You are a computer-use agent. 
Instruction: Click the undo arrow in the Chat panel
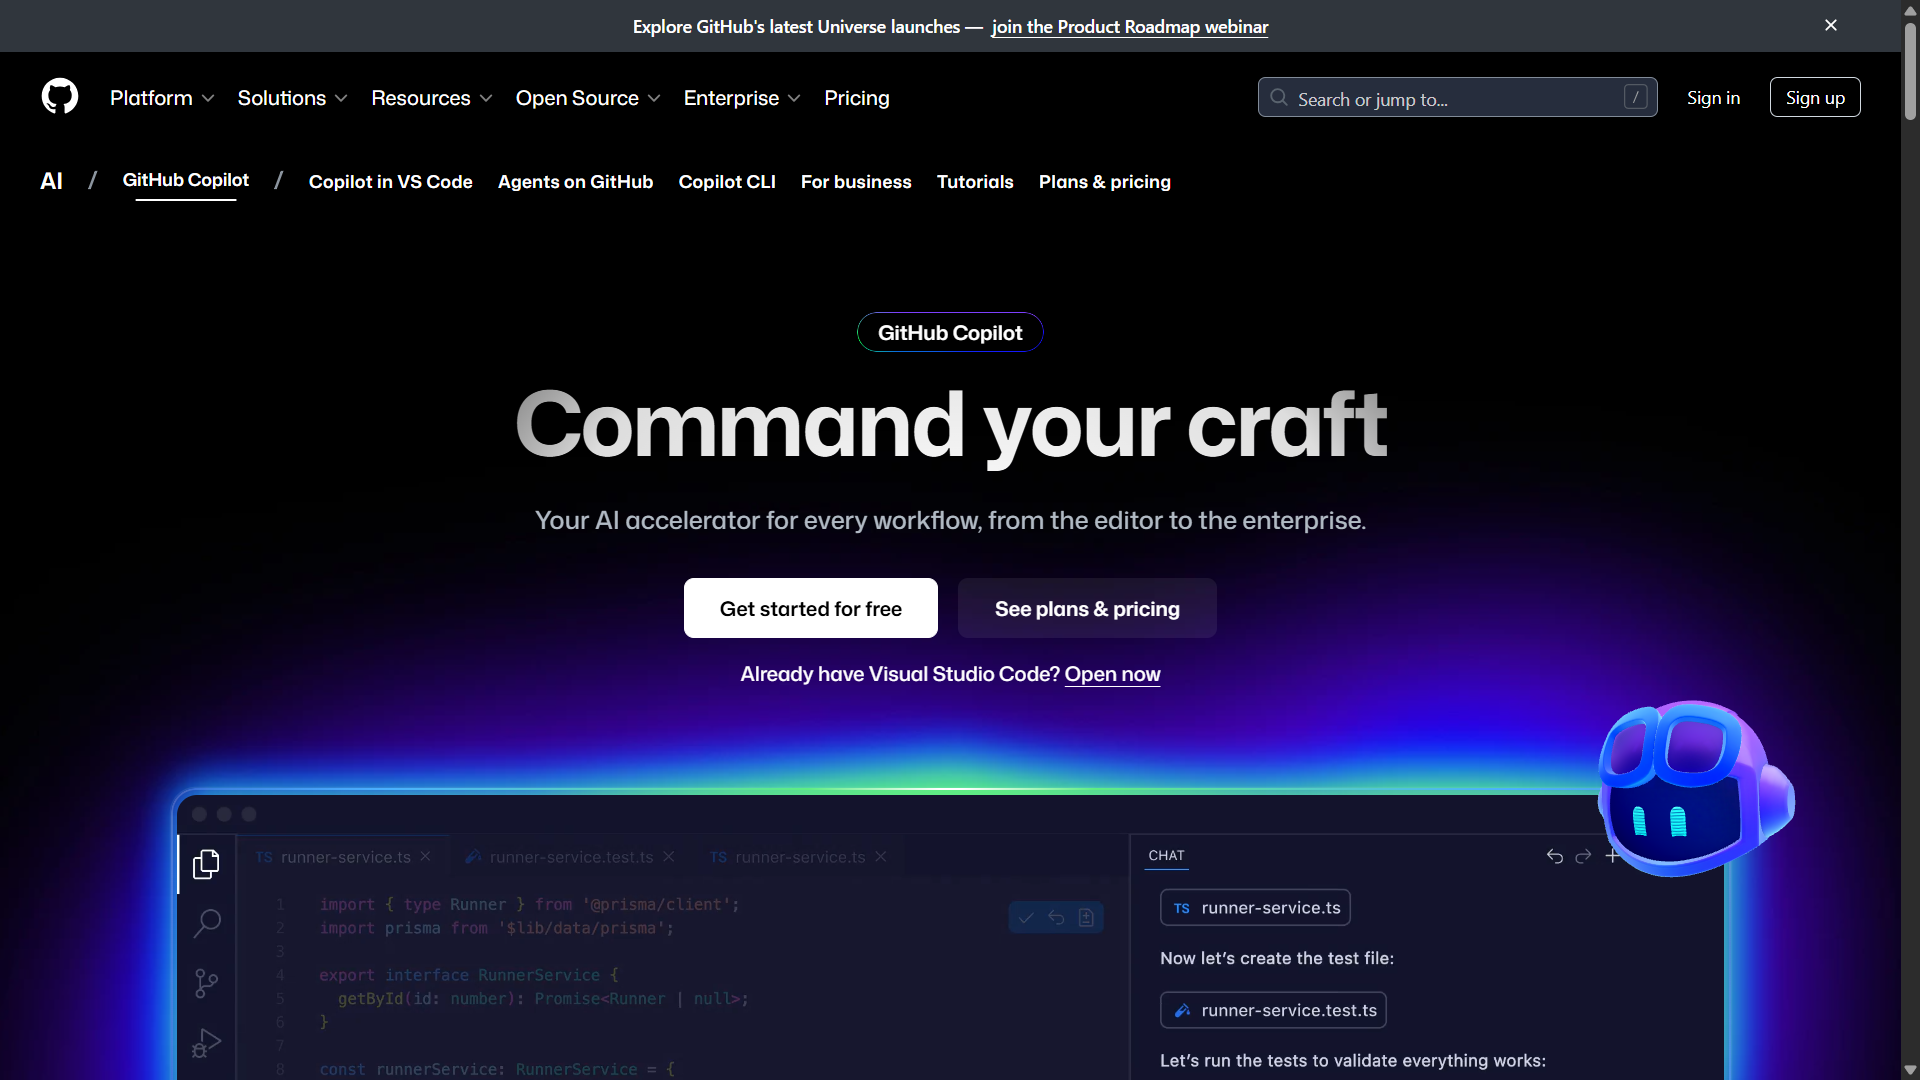(1554, 856)
